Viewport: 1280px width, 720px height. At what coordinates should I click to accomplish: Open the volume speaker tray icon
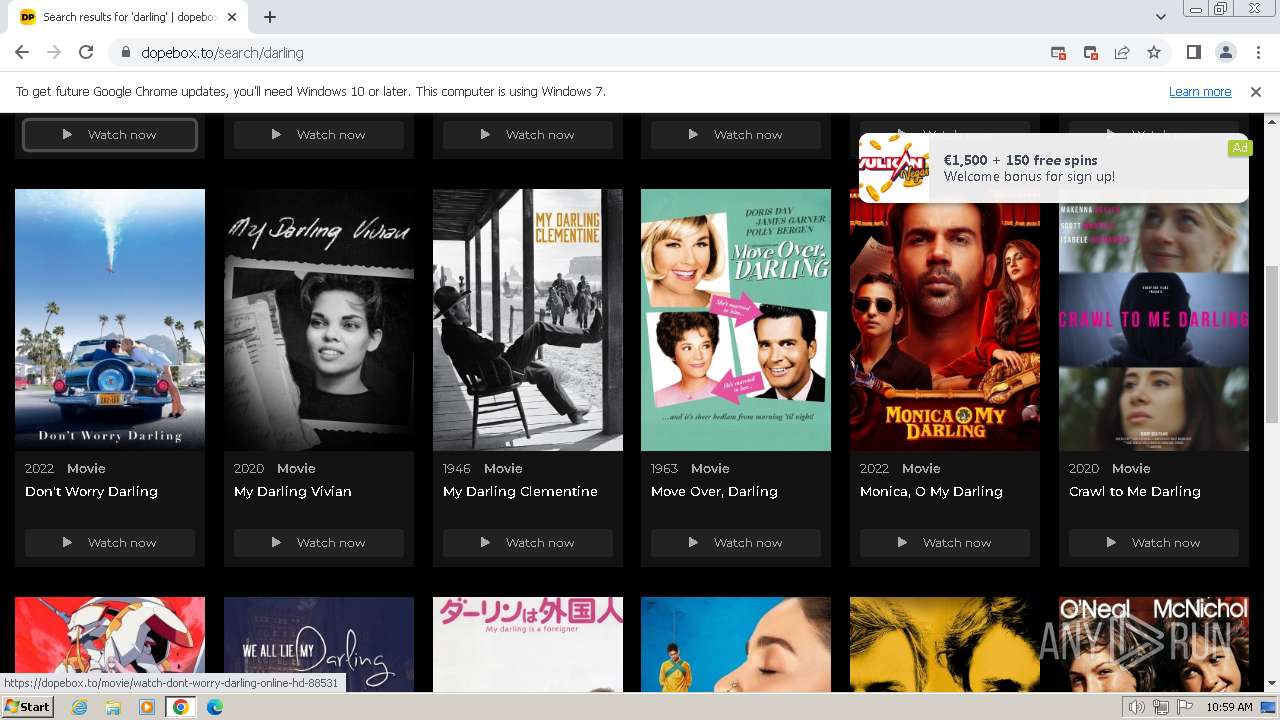click(1137, 707)
